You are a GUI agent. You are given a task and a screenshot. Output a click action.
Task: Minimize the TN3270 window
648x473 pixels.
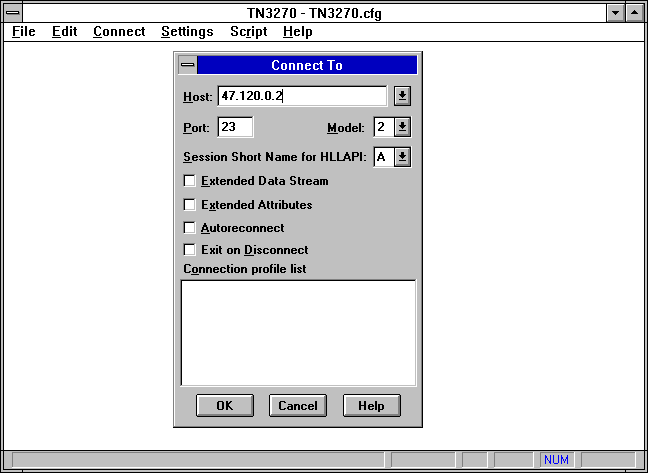point(616,13)
